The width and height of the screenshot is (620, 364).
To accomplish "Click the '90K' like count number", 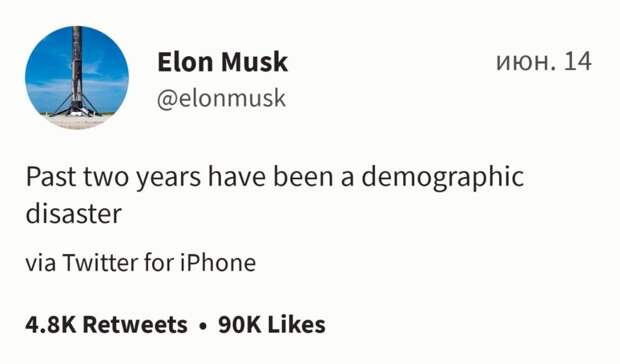I will click(x=240, y=325).
